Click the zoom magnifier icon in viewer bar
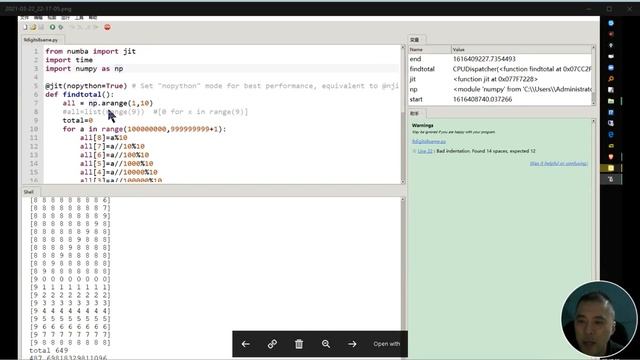The height and width of the screenshot is (360, 640). click(326, 344)
